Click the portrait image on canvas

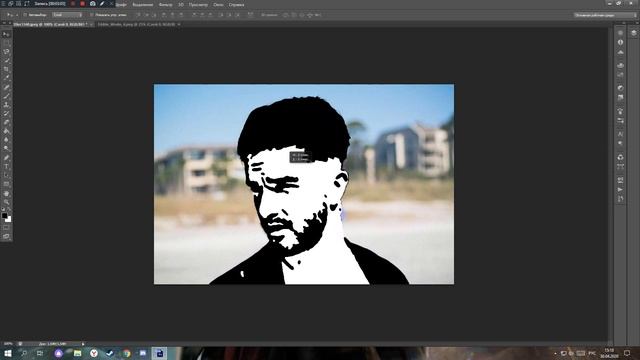point(304,184)
